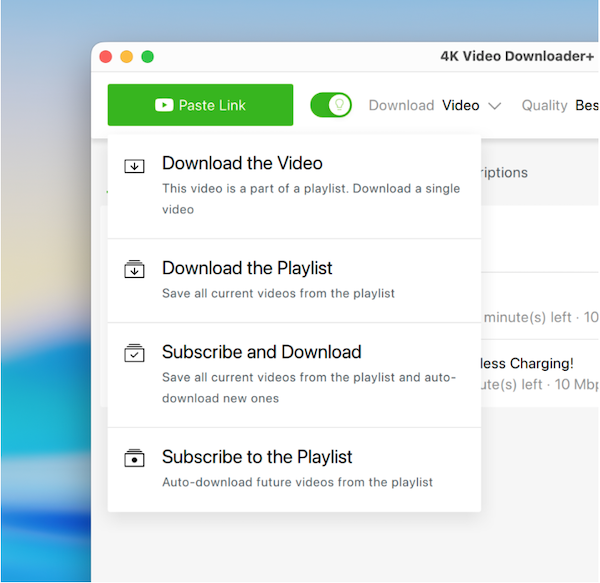Close the 4K Video Downloader+ window

click(x=107, y=57)
